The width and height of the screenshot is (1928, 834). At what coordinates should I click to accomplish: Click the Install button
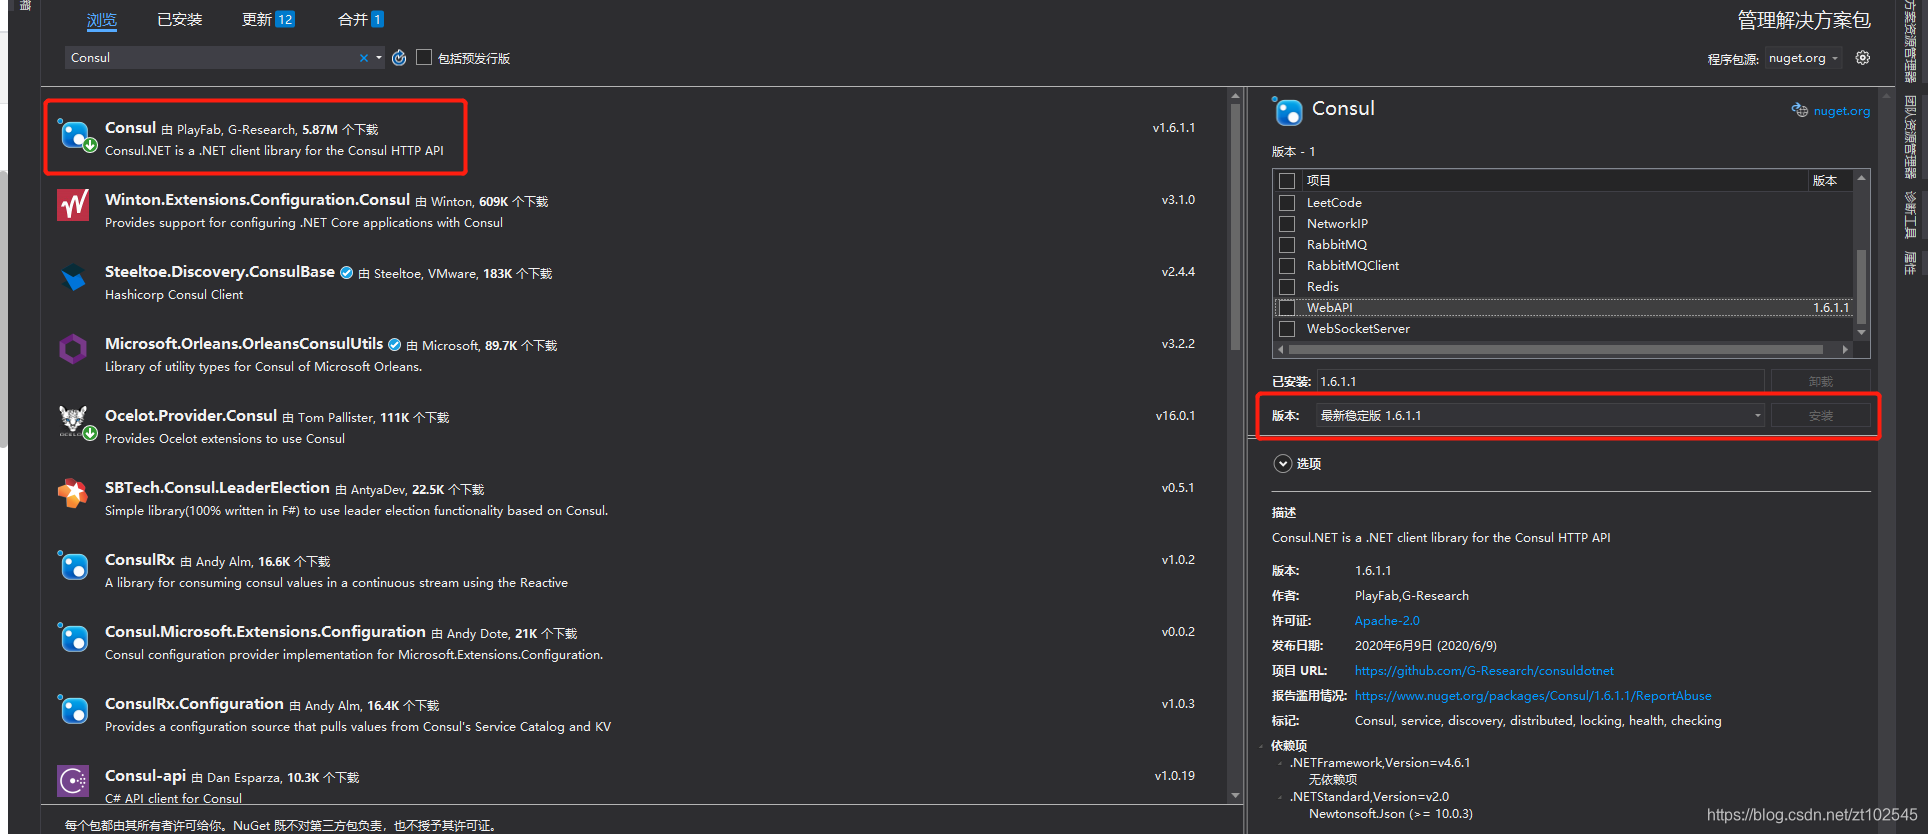click(1820, 416)
